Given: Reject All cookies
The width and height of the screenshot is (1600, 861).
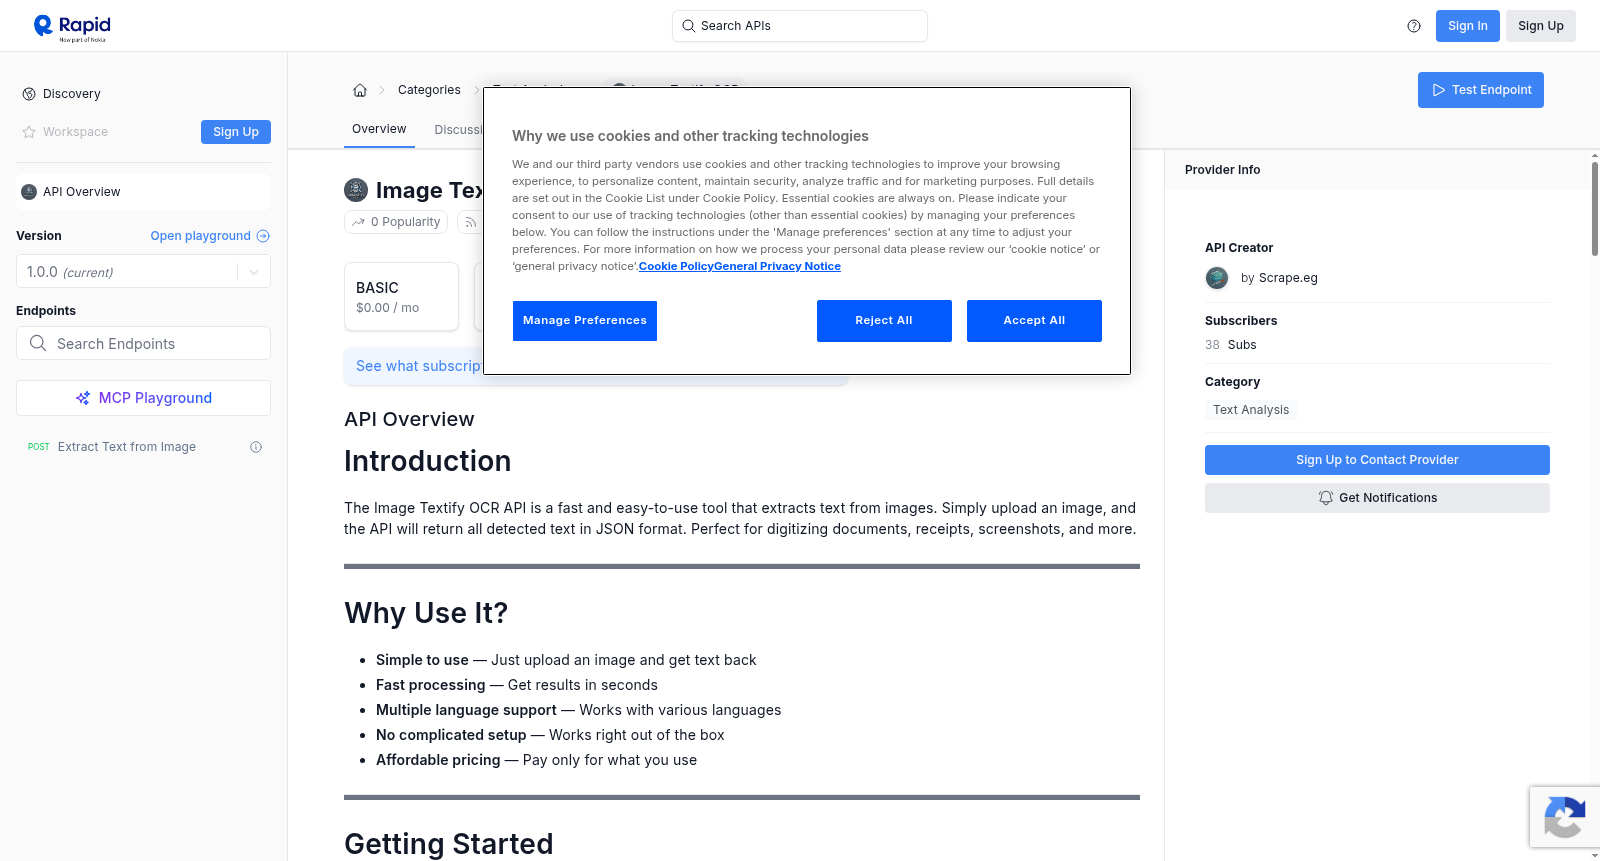Looking at the screenshot, I should pos(884,321).
